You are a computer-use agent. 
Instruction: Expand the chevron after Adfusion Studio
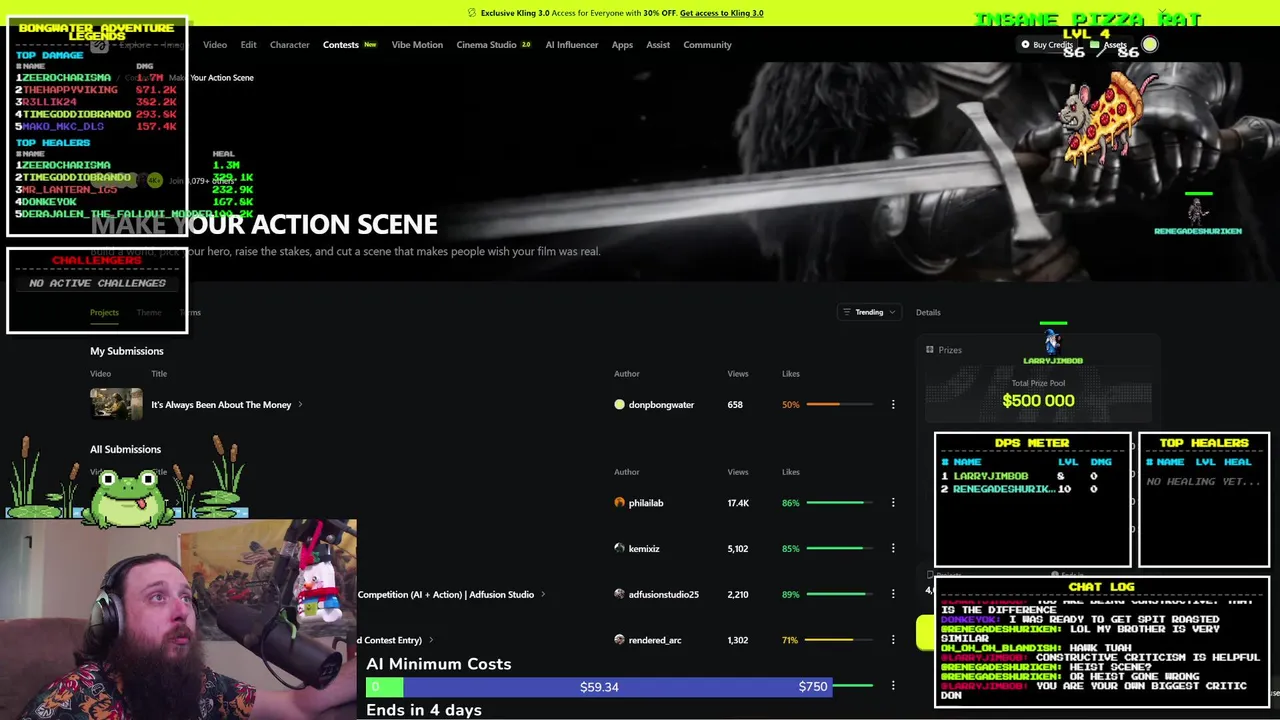click(543, 595)
